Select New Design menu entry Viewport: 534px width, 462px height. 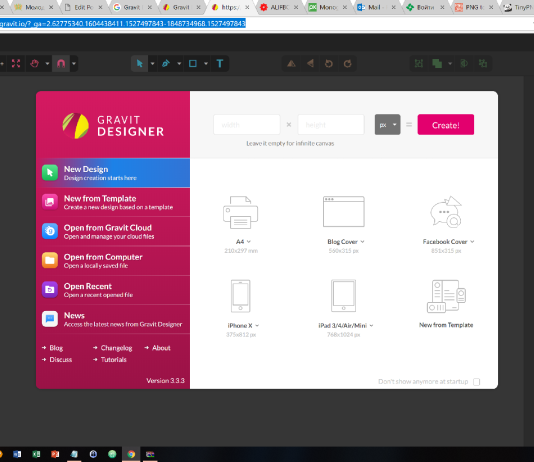113,173
